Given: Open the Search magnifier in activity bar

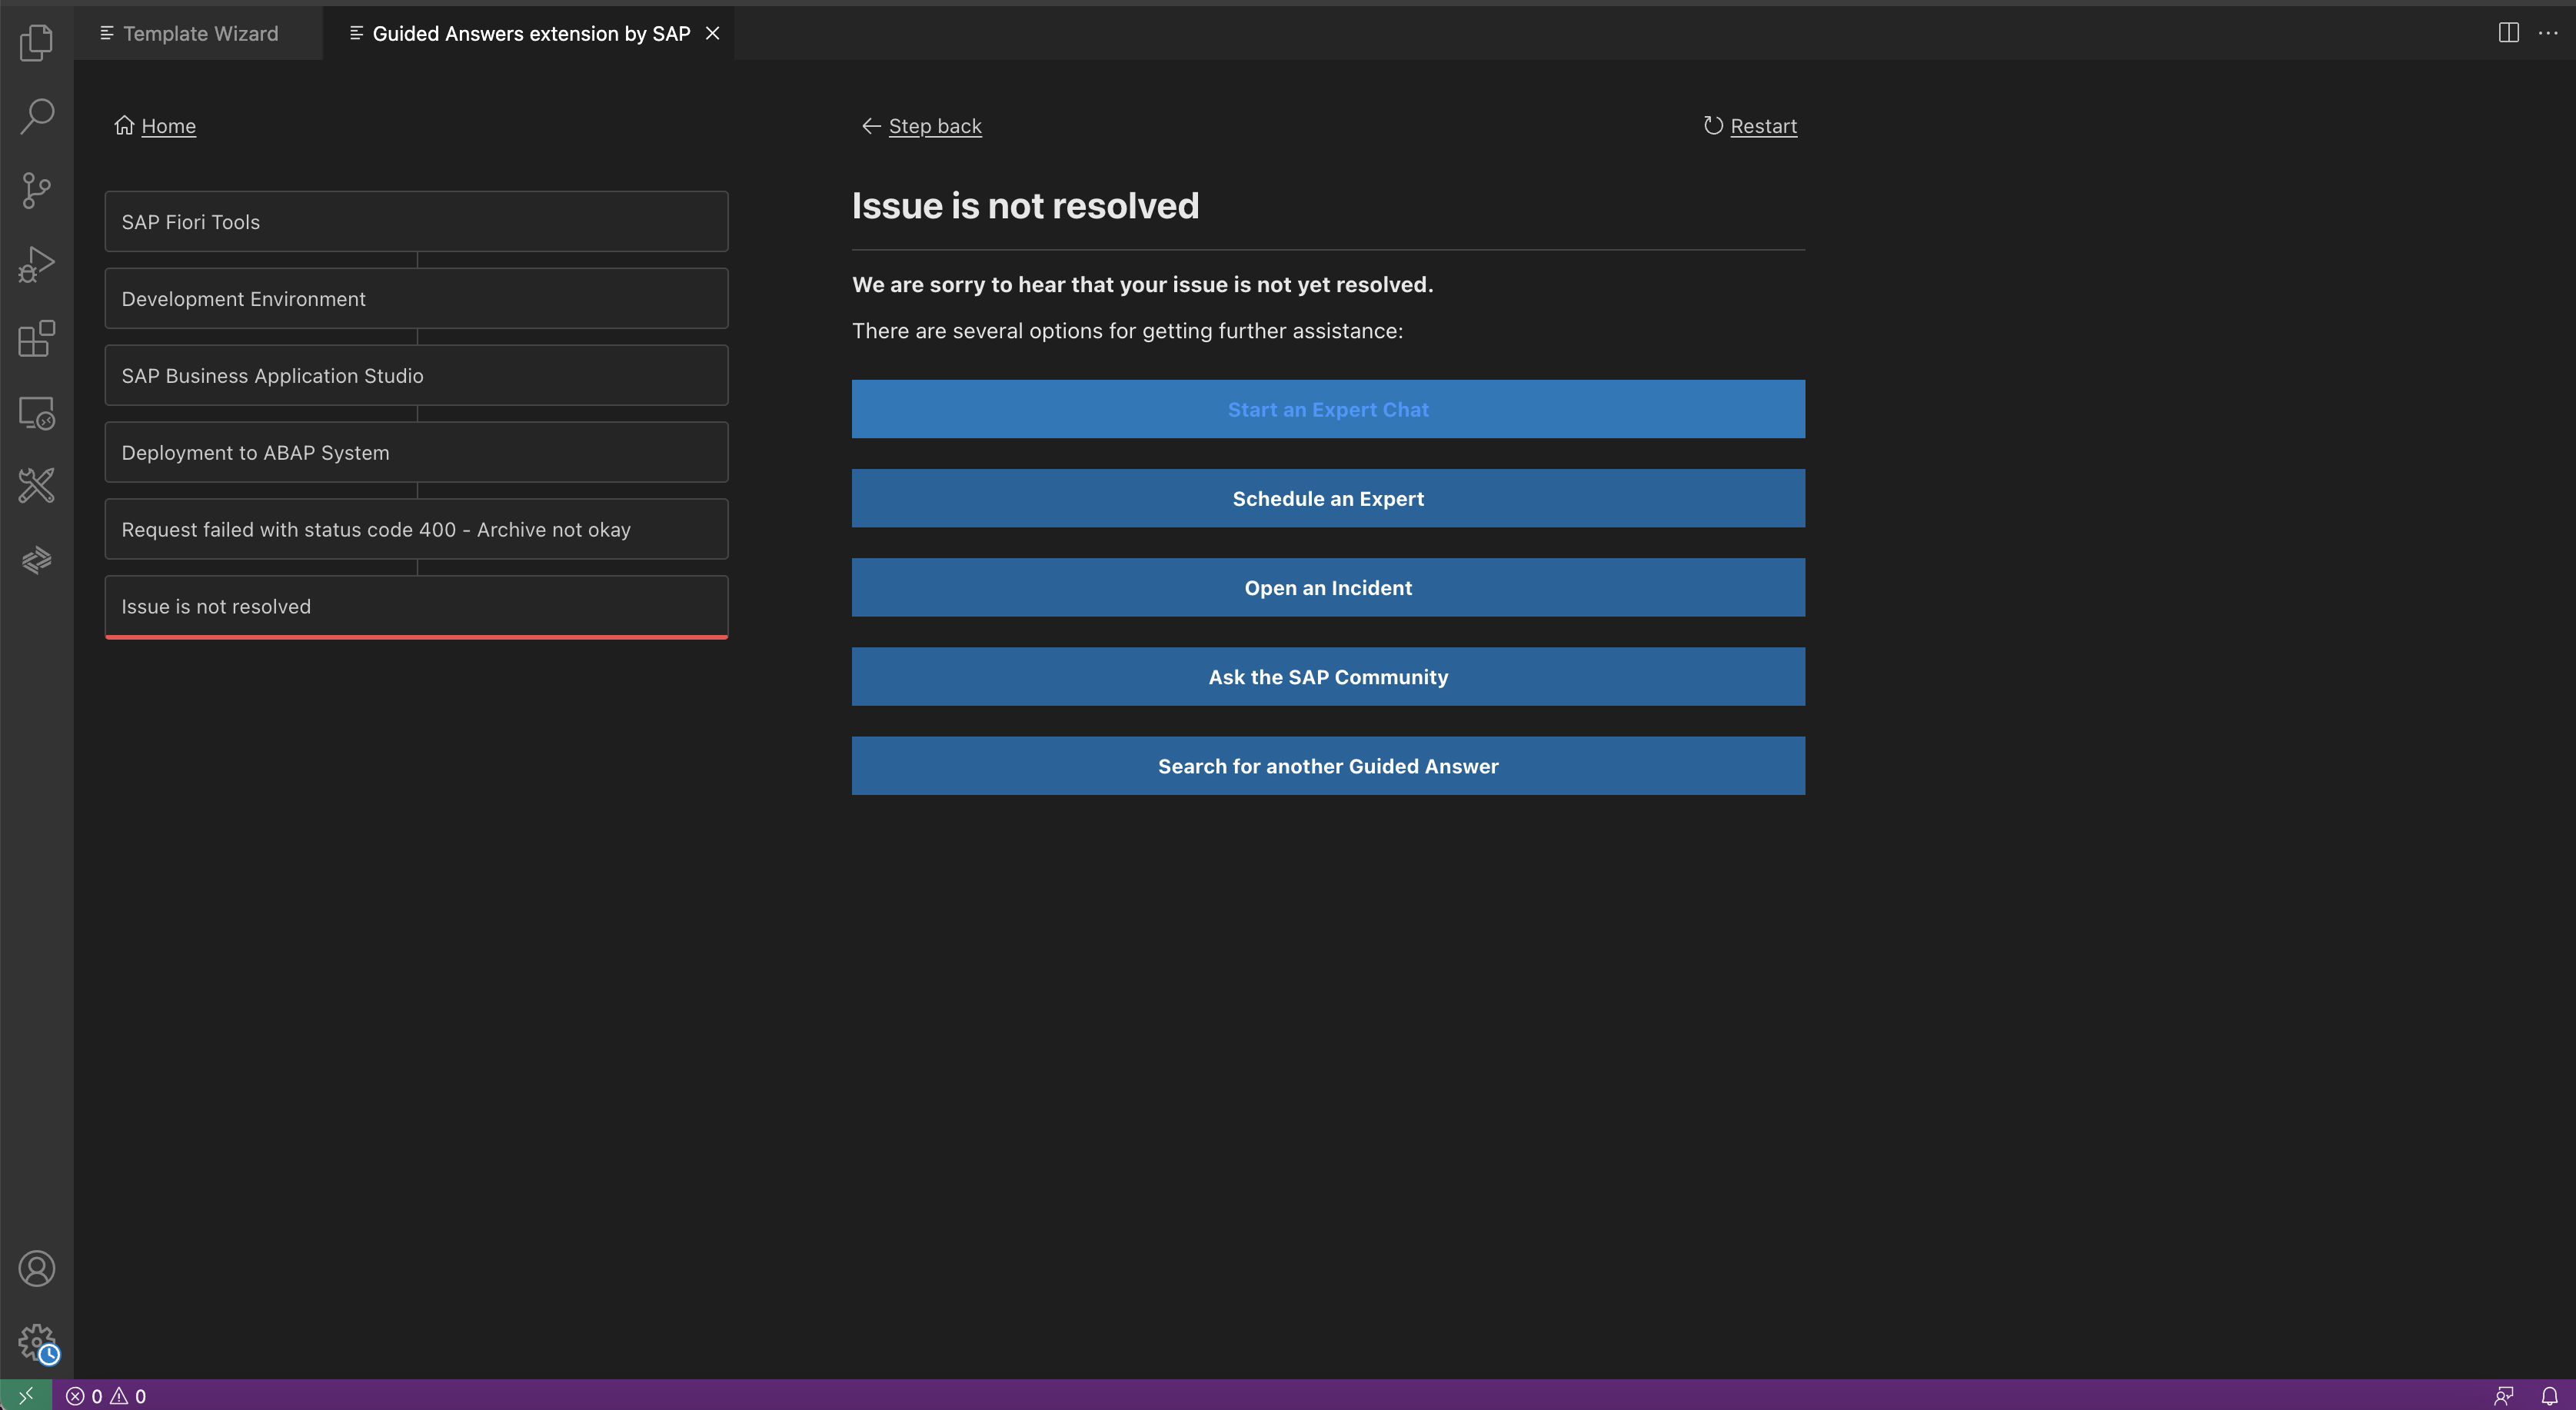Looking at the screenshot, I should (x=36, y=116).
